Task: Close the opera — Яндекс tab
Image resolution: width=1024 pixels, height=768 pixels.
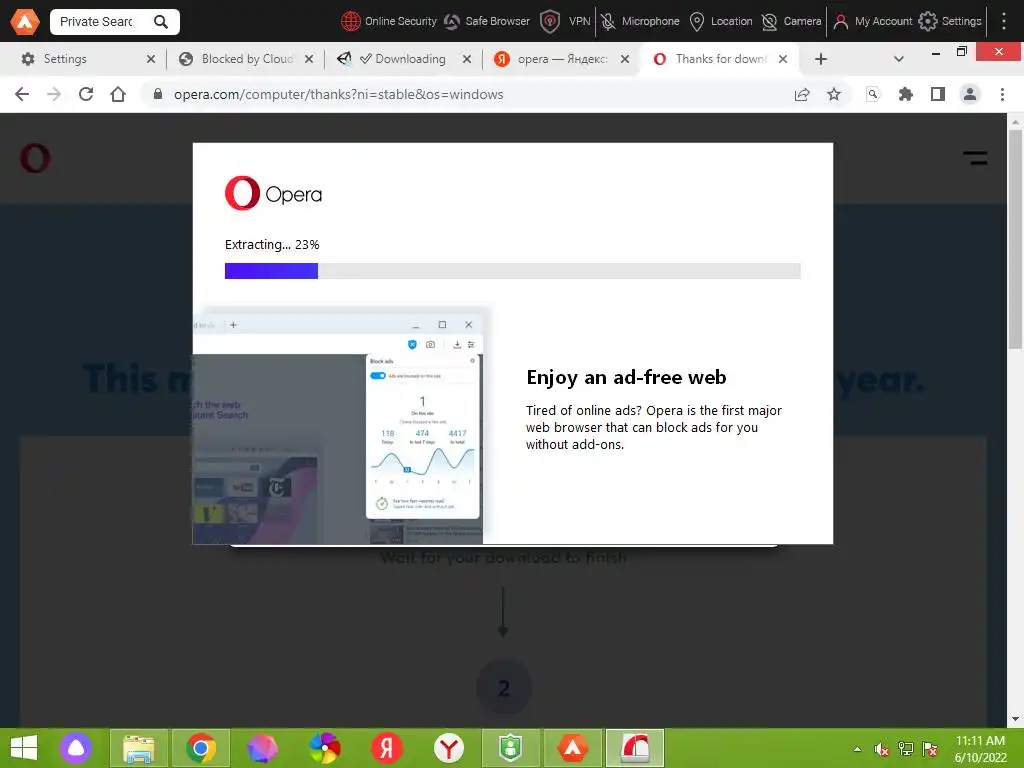Action: (625, 59)
